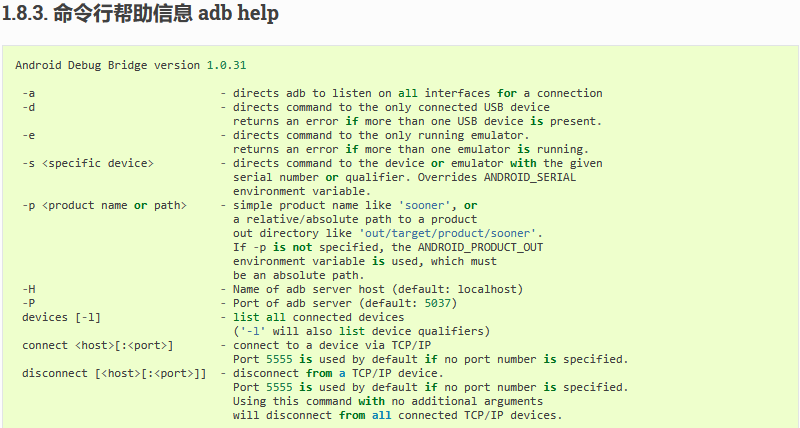Click the first port 5555 in the connect description
Image resolution: width=800 pixels, height=428 pixels.
coord(279,359)
